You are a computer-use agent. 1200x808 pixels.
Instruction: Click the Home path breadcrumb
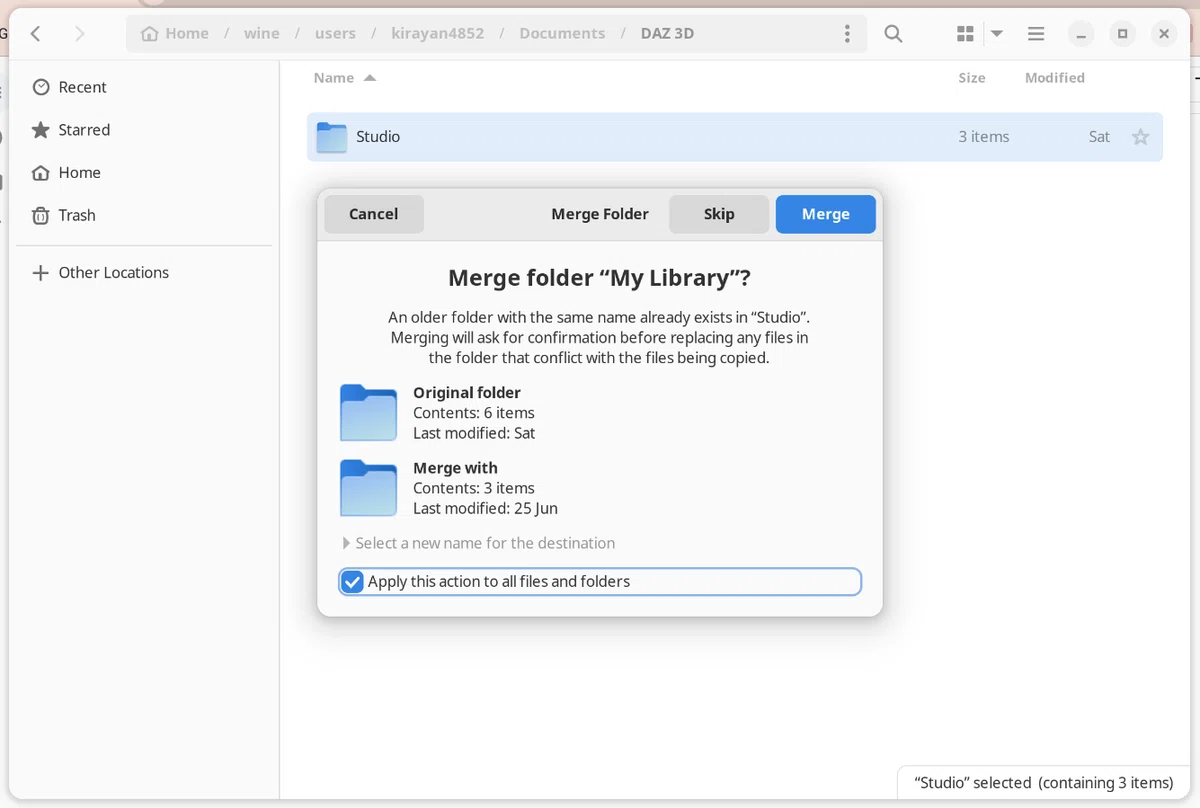click(176, 33)
